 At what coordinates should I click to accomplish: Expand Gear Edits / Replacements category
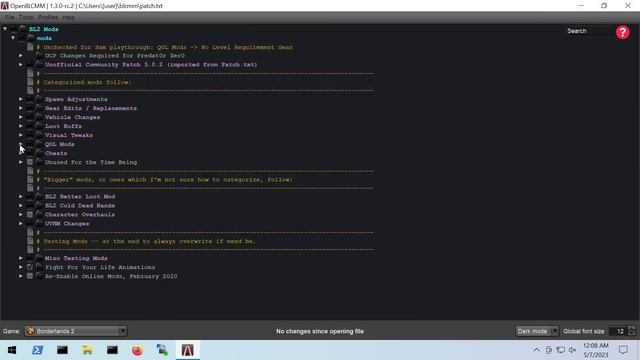click(21, 108)
